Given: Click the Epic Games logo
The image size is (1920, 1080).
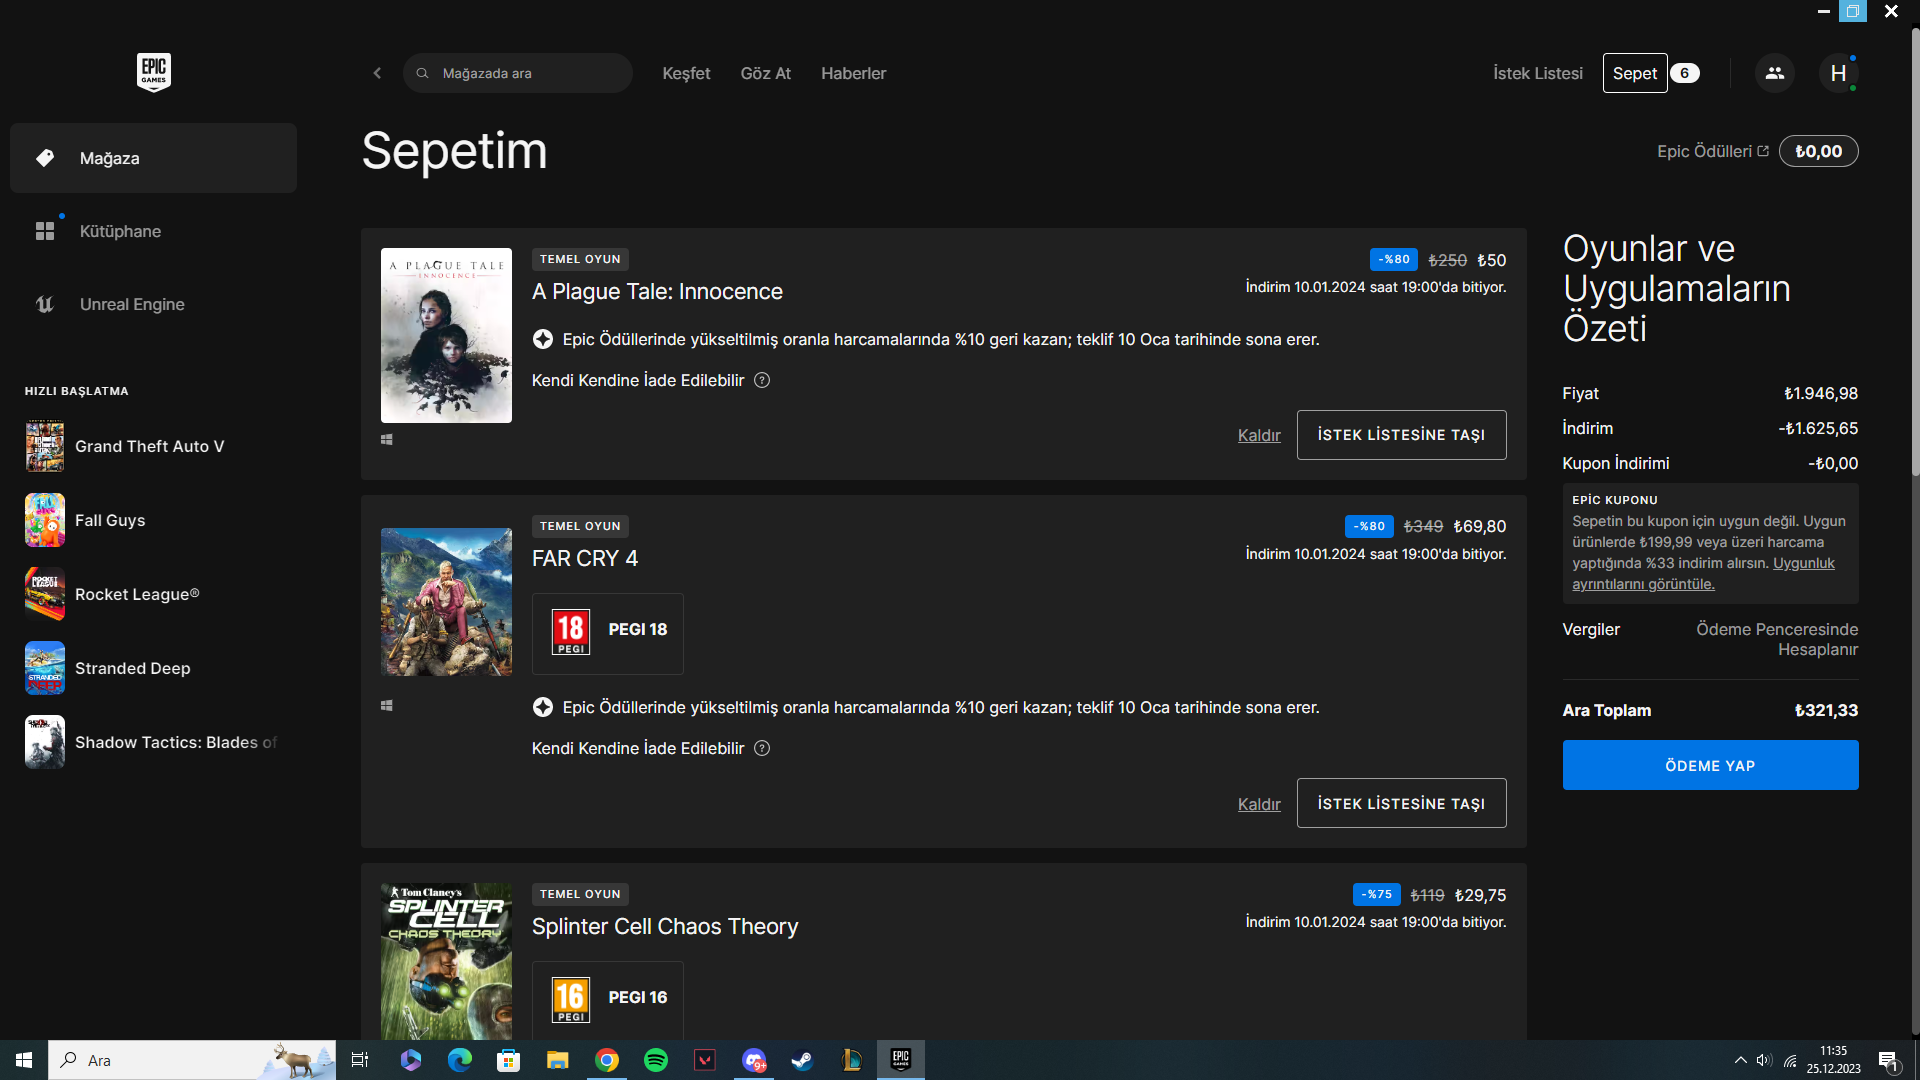Looking at the screenshot, I should click(x=154, y=73).
